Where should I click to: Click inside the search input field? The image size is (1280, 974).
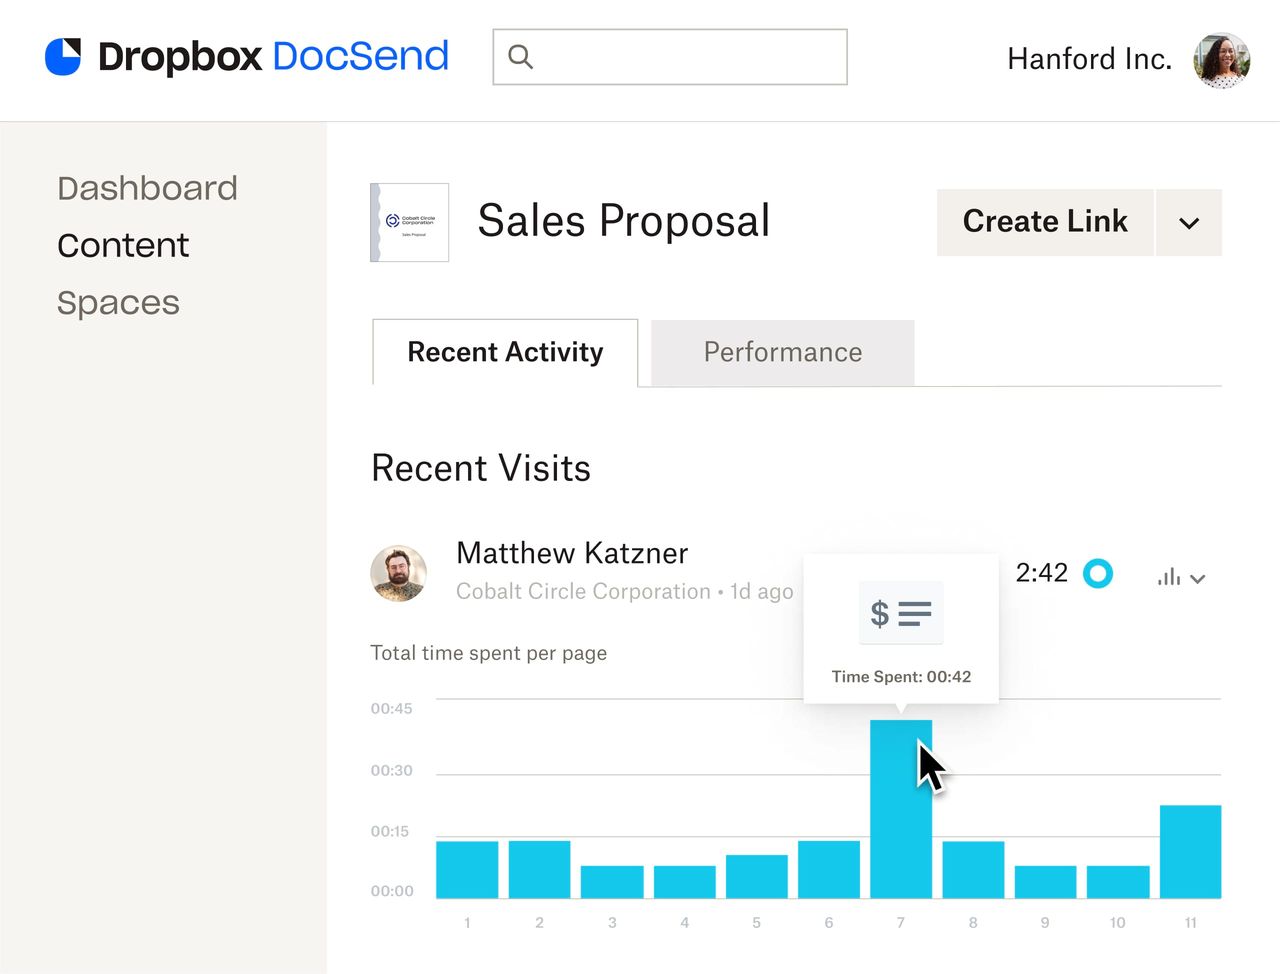pos(670,57)
